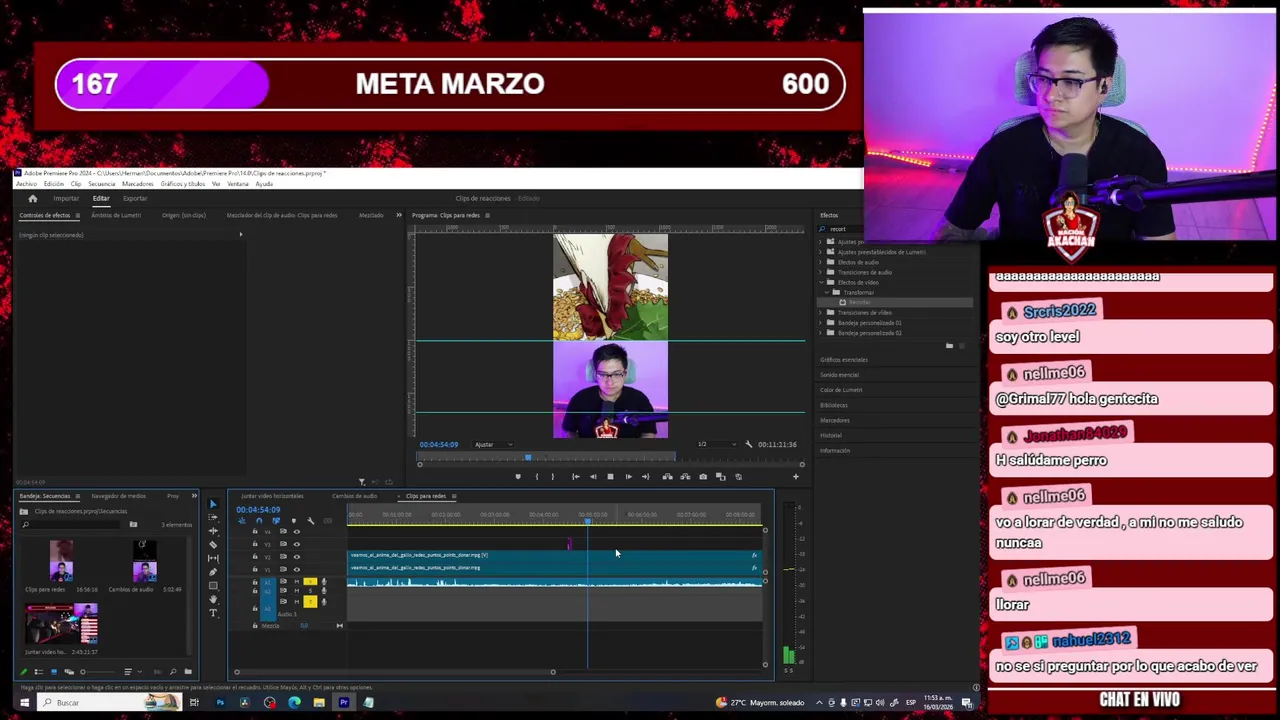Export frame with camera icon
This screenshot has width=1280, height=720.
(x=703, y=477)
